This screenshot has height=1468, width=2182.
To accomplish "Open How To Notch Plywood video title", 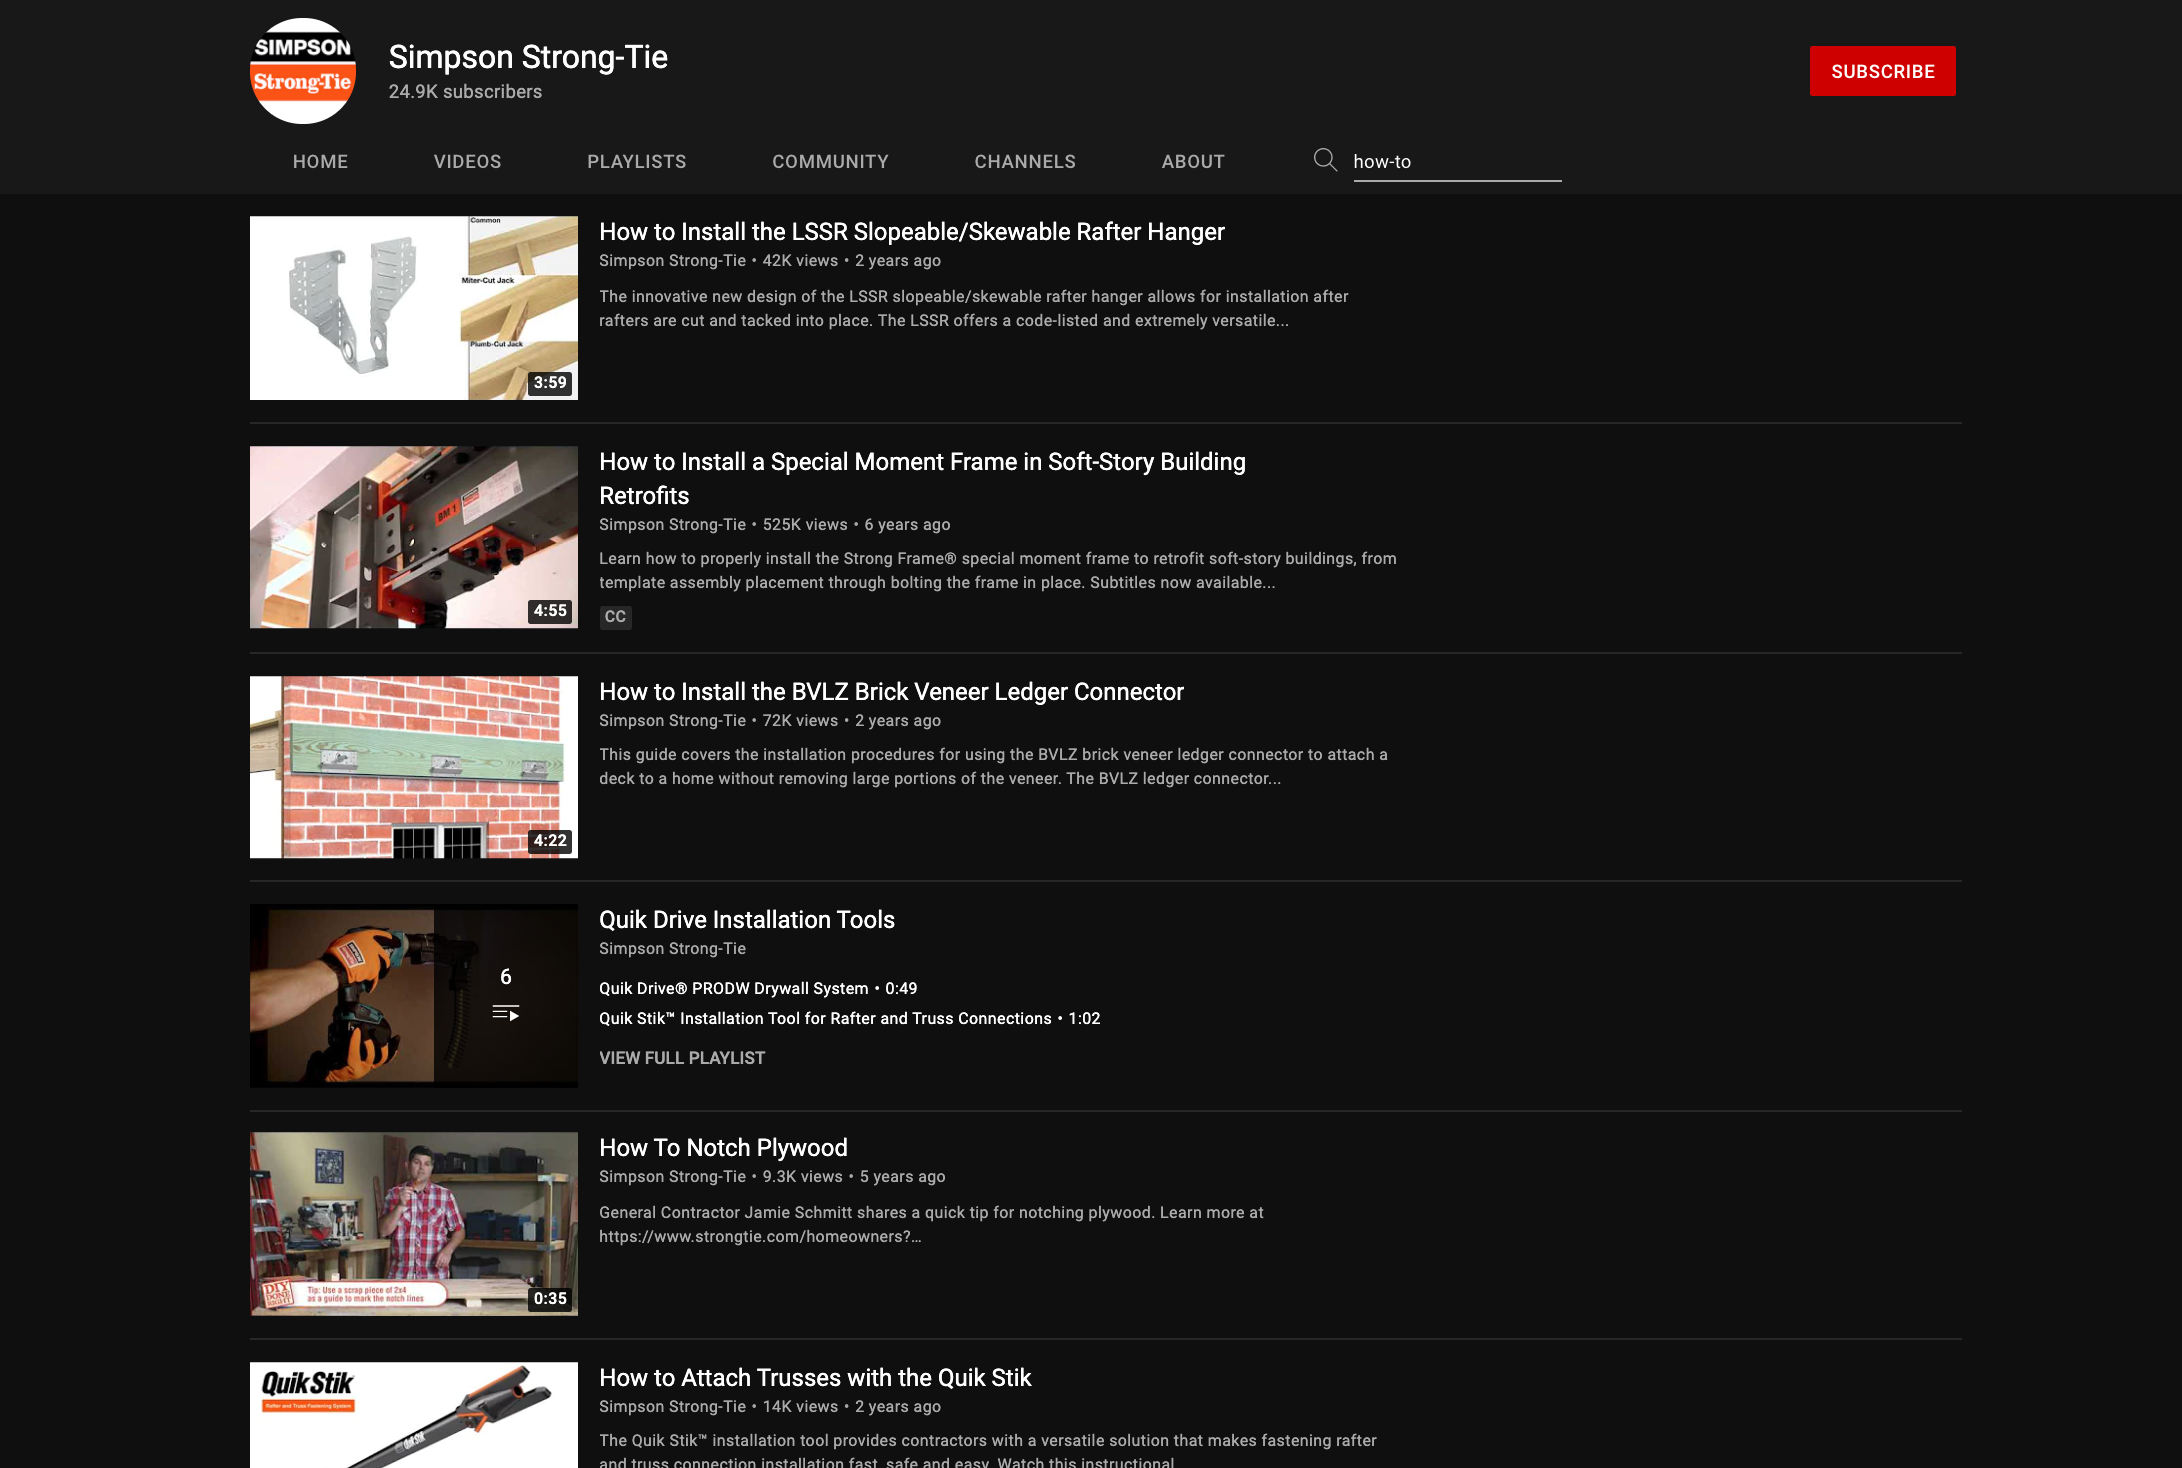I will pyautogui.click(x=723, y=1148).
